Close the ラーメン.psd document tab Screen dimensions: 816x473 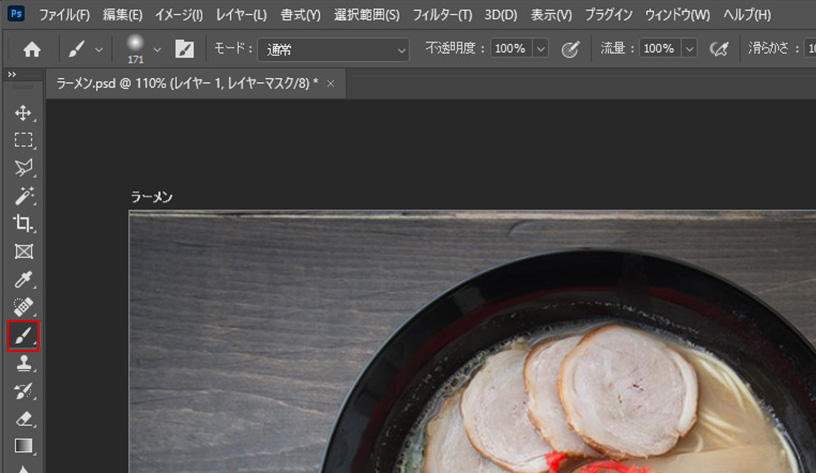[x=330, y=83]
